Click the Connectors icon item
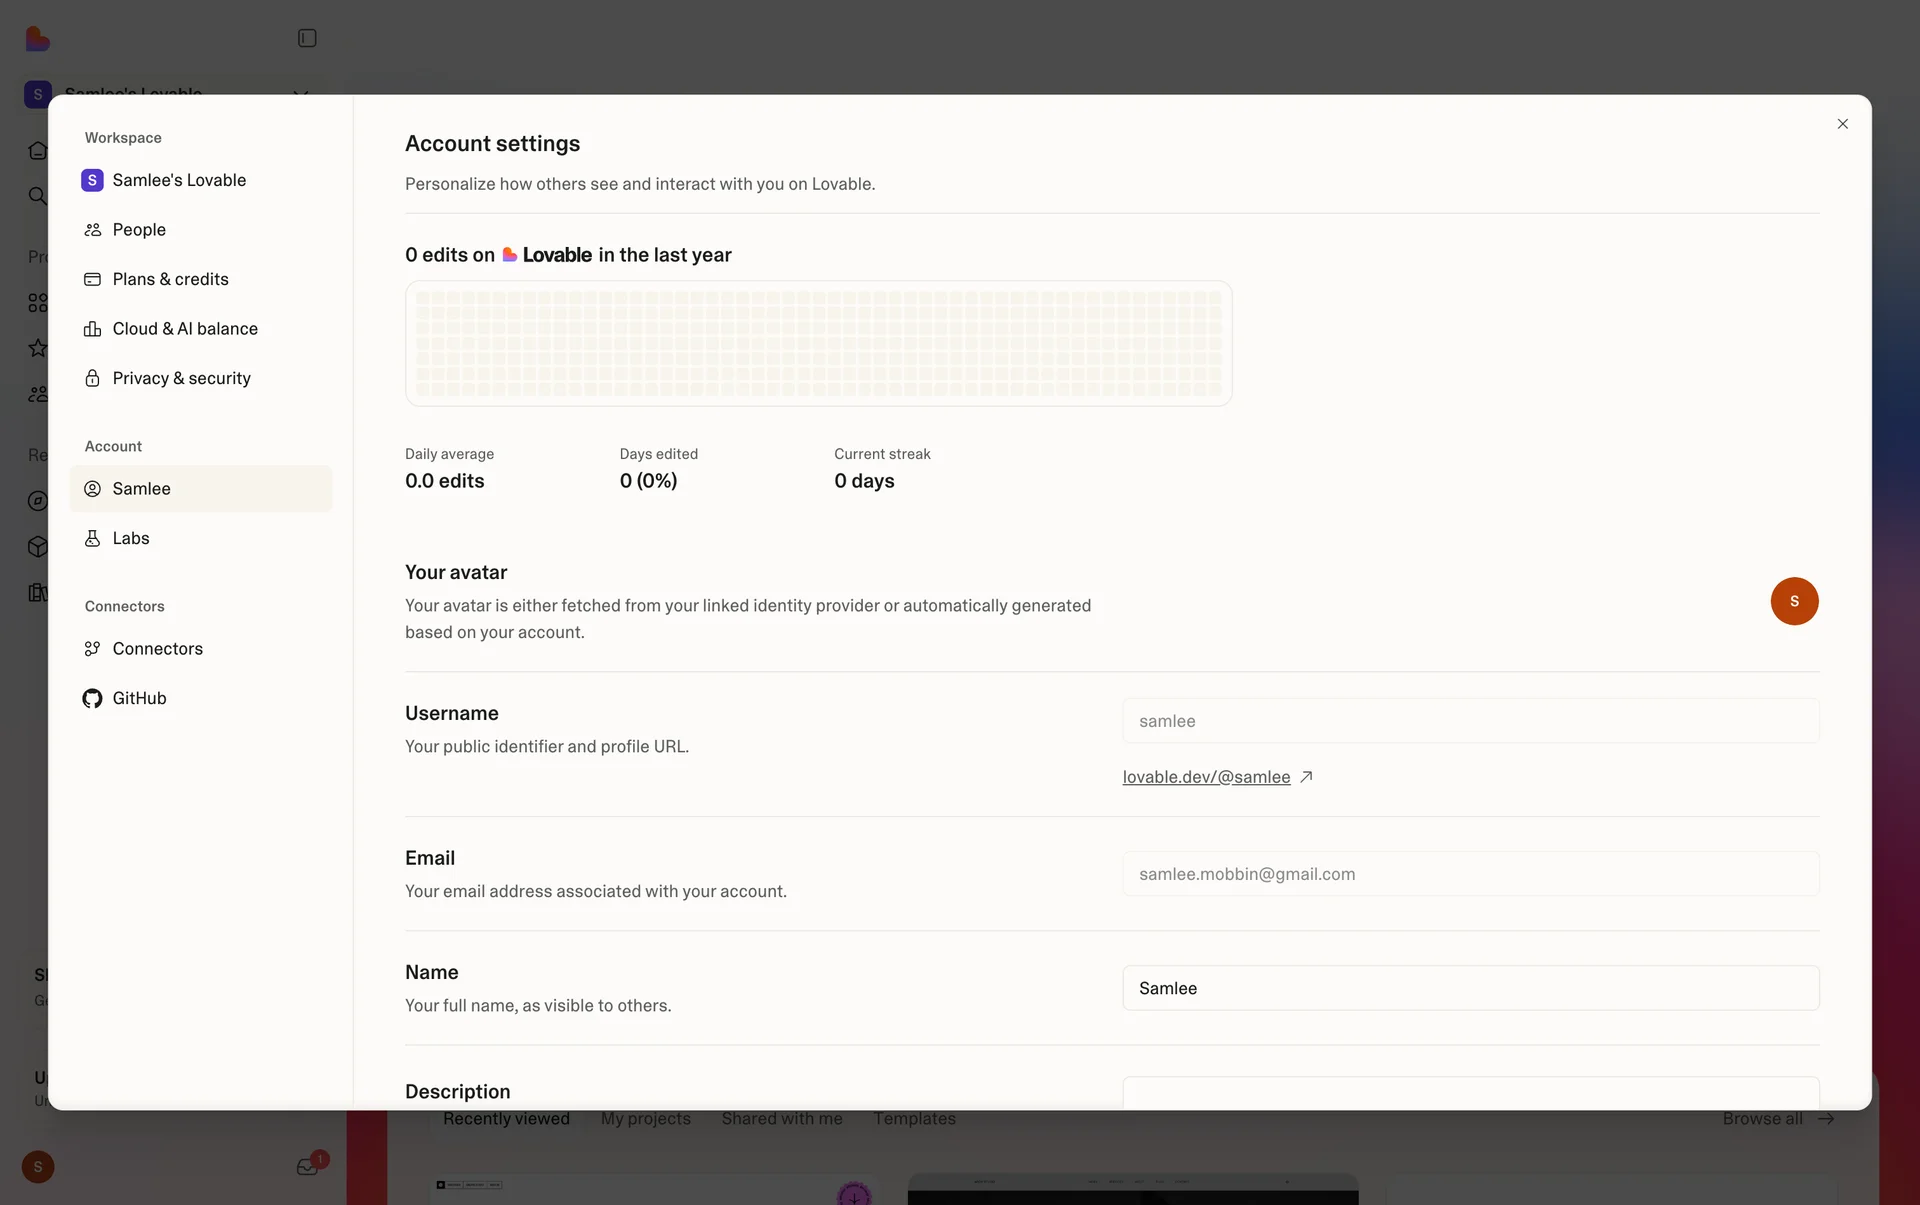The height and width of the screenshot is (1205, 1920). (x=93, y=649)
